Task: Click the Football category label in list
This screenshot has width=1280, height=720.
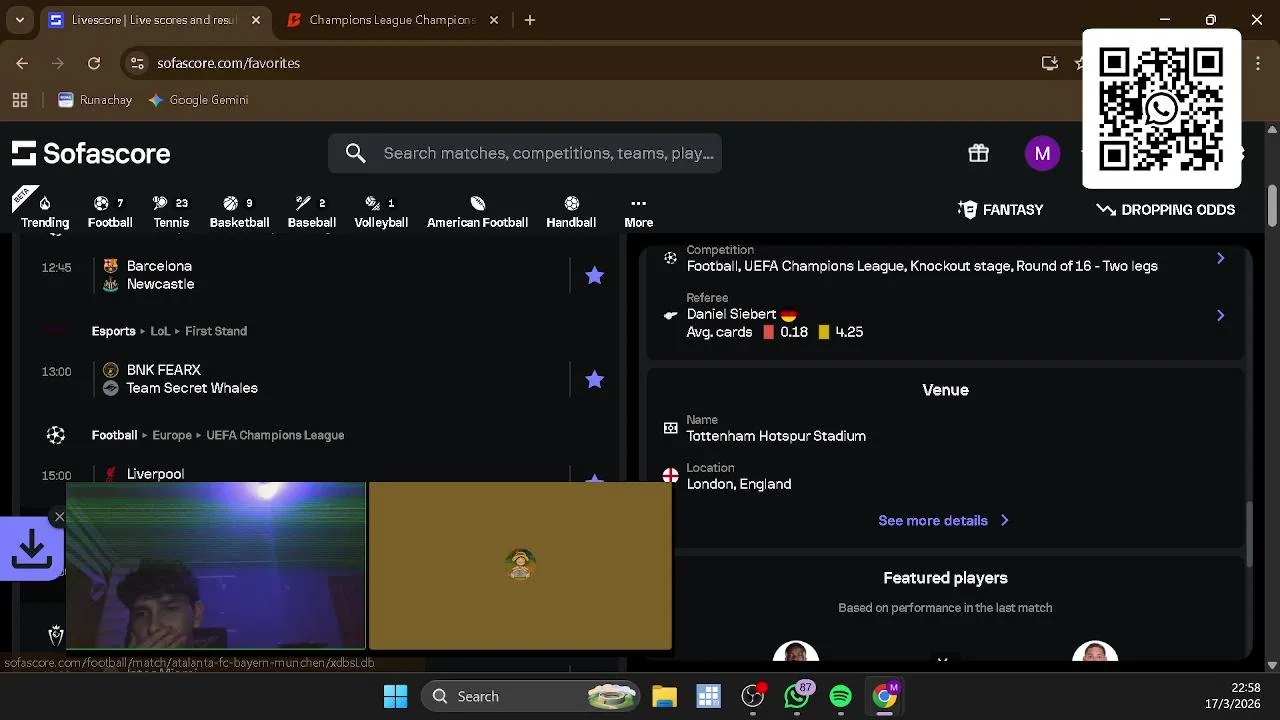Action: coord(114,435)
